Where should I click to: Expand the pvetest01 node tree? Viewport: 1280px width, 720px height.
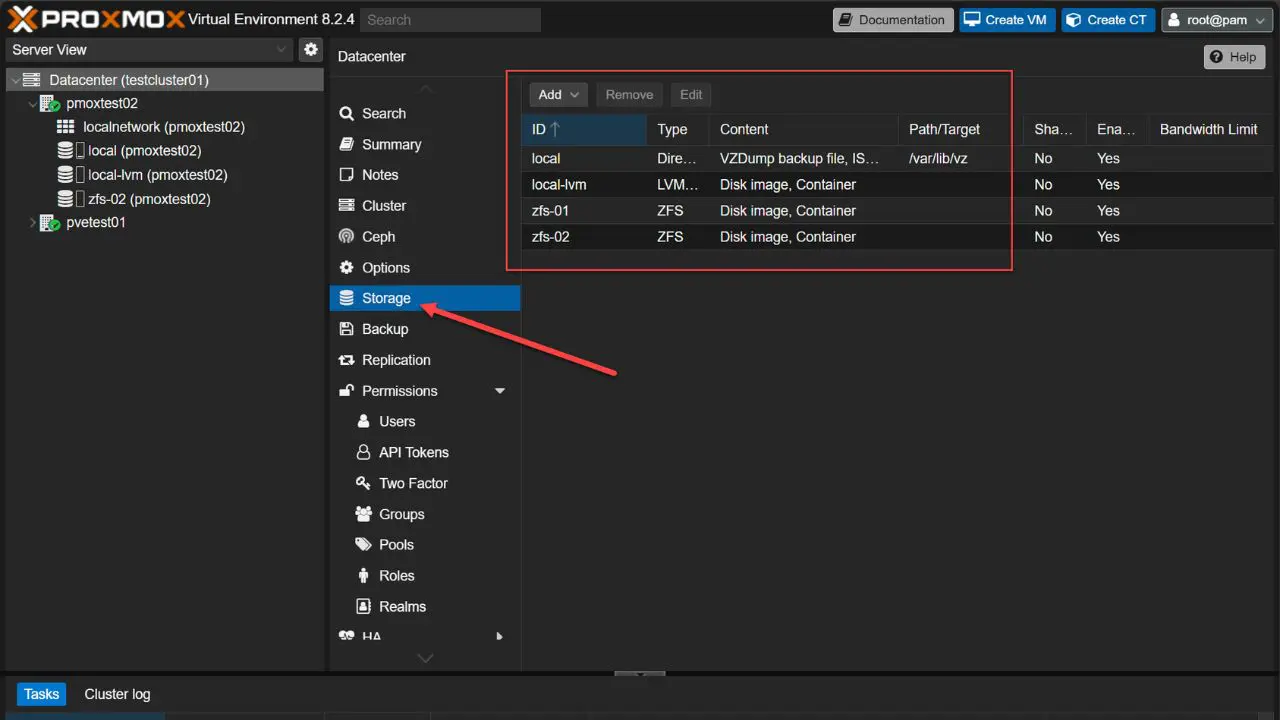coord(32,223)
